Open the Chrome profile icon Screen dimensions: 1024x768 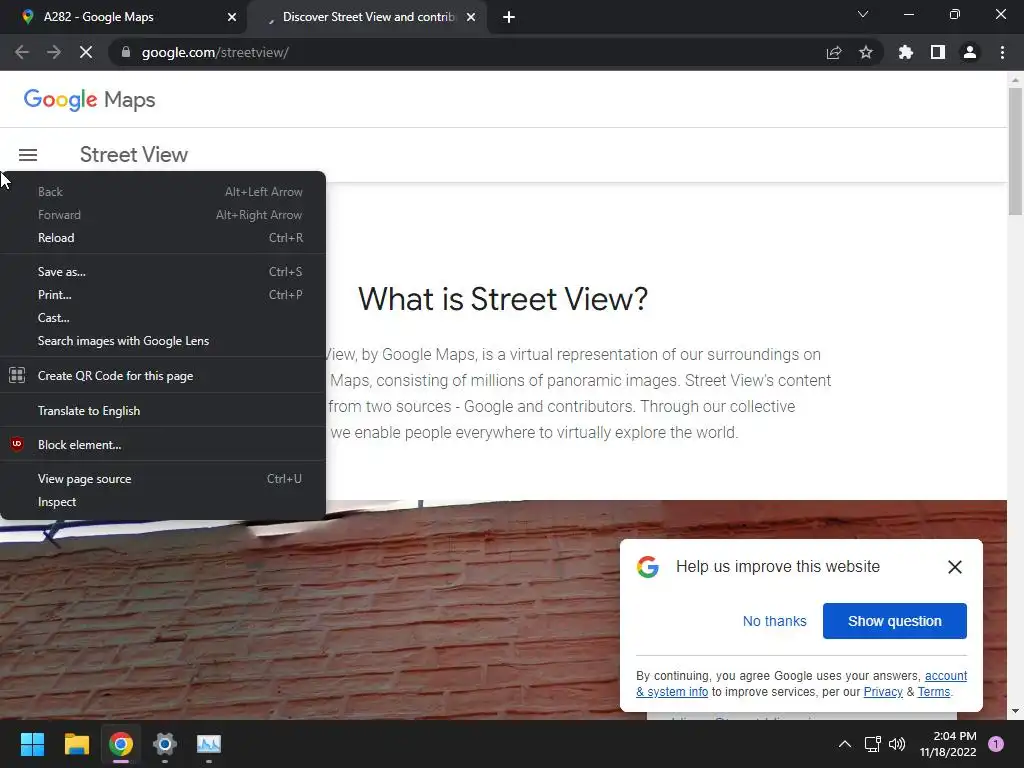[x=970, y=52]
